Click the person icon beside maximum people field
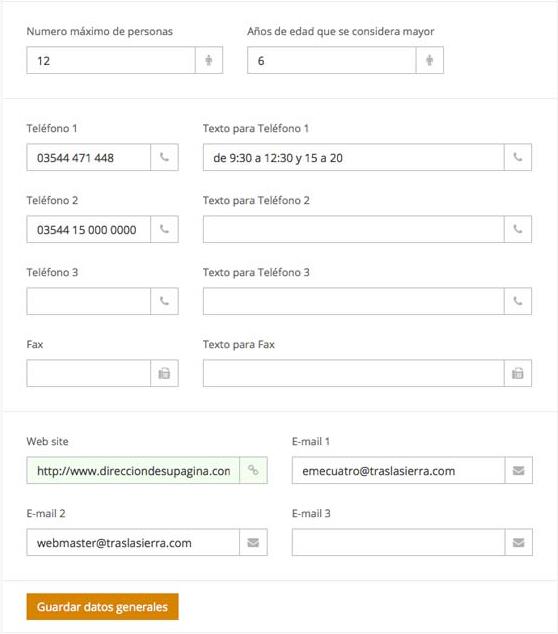This screenshot has height=634, width=558. (x=209, y=60)
